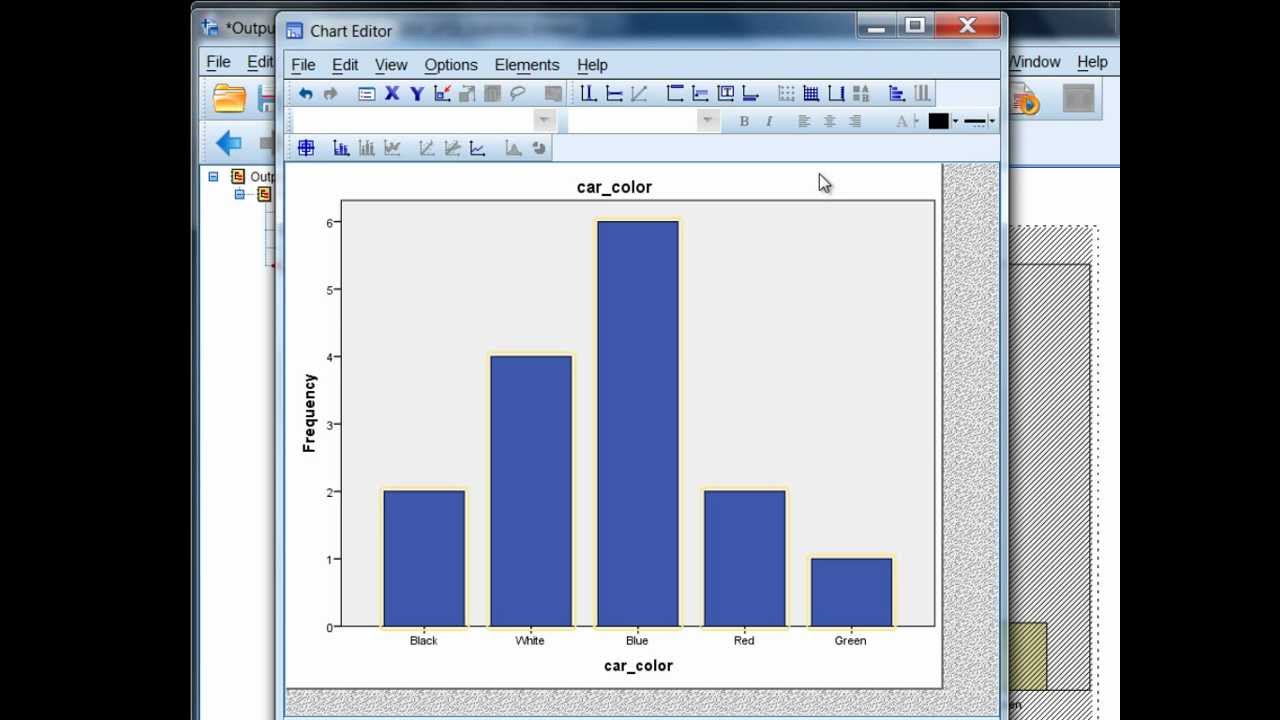Open the font size dropdown
This screenshot has width=1280, height=720.
708,120
